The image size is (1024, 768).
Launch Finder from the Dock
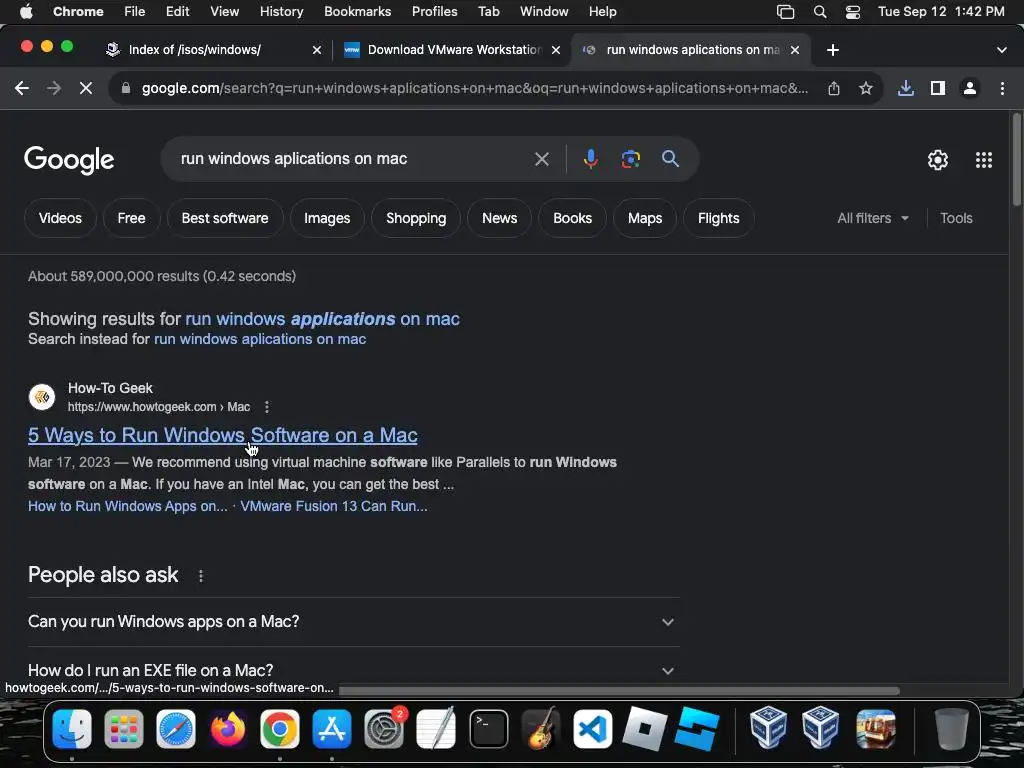point(72,729)
